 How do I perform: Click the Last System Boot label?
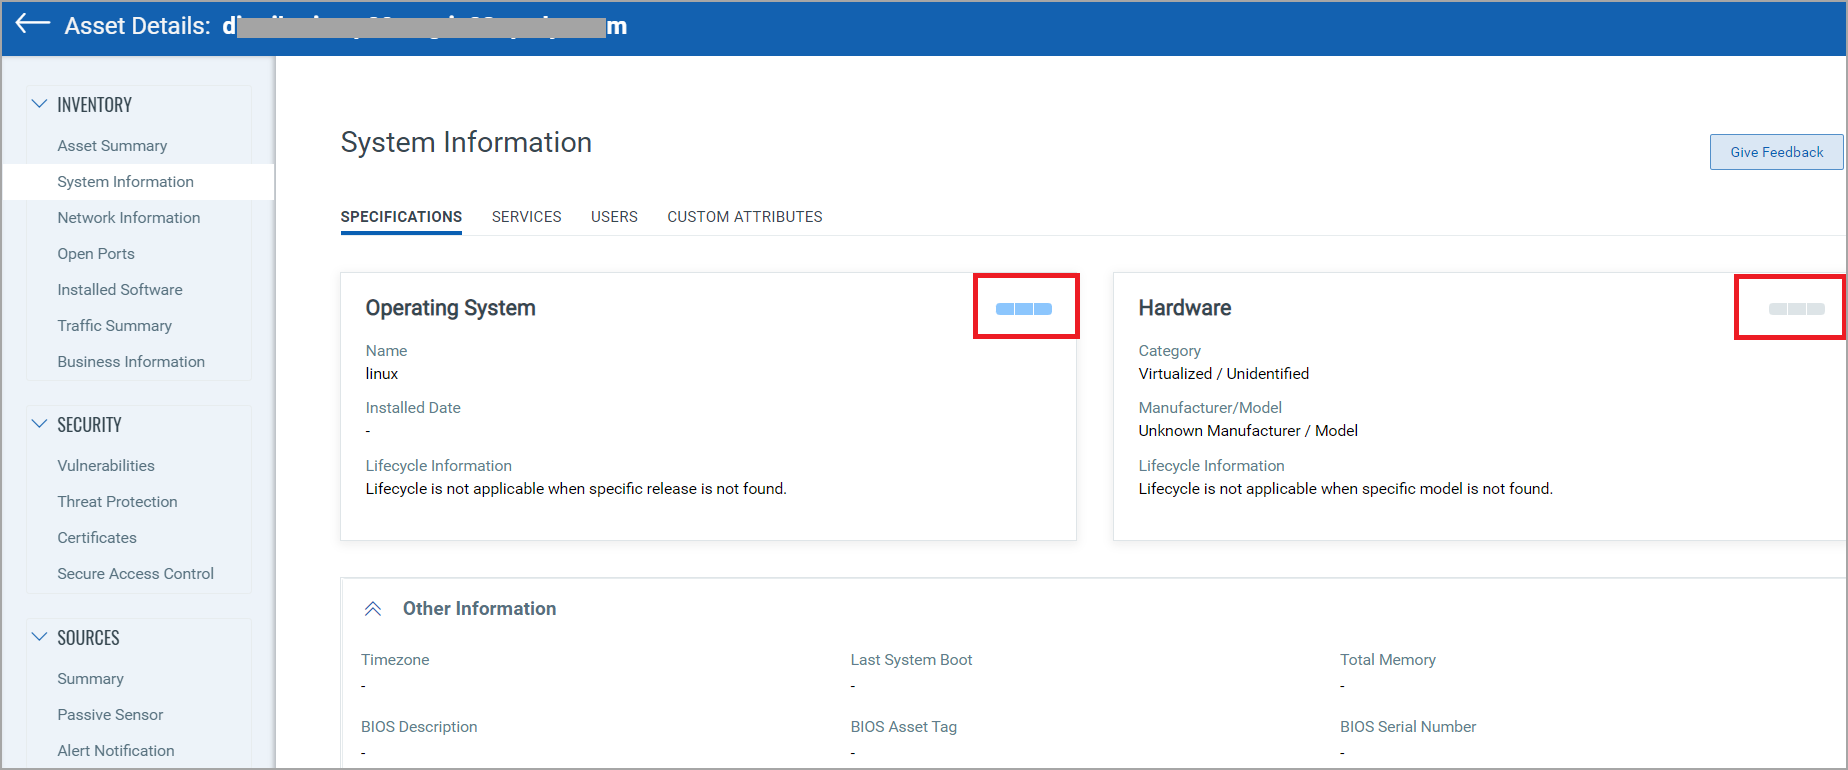click(x=911, y=660)
